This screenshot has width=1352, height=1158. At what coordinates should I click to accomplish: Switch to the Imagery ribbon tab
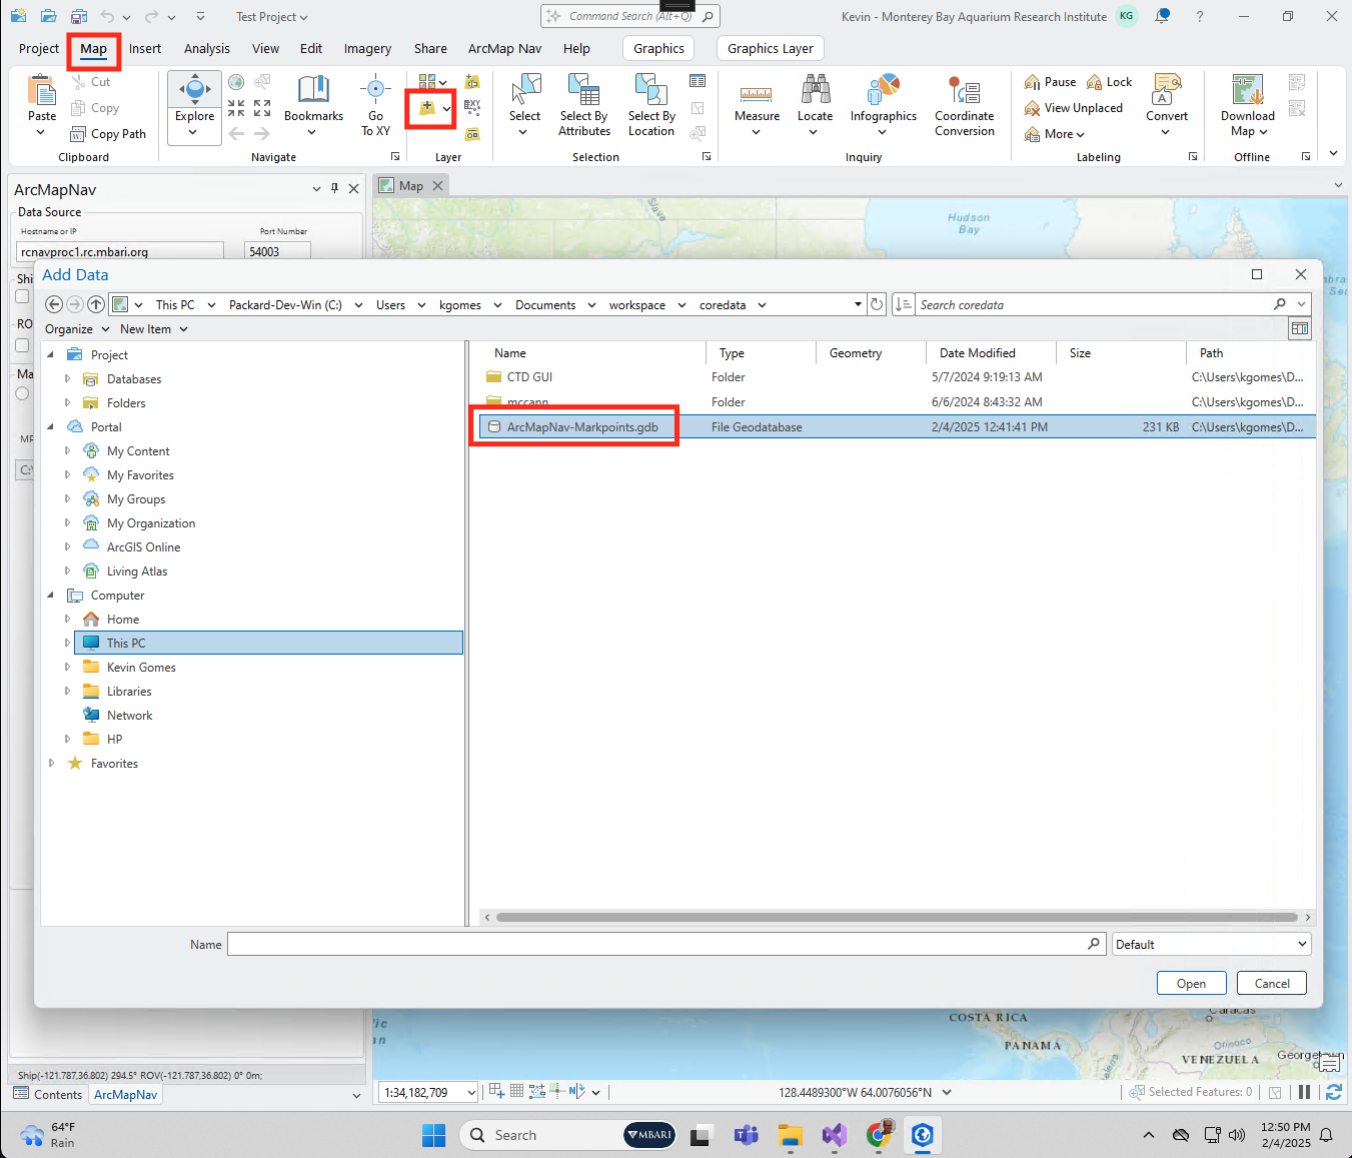[x=367, y=48]
